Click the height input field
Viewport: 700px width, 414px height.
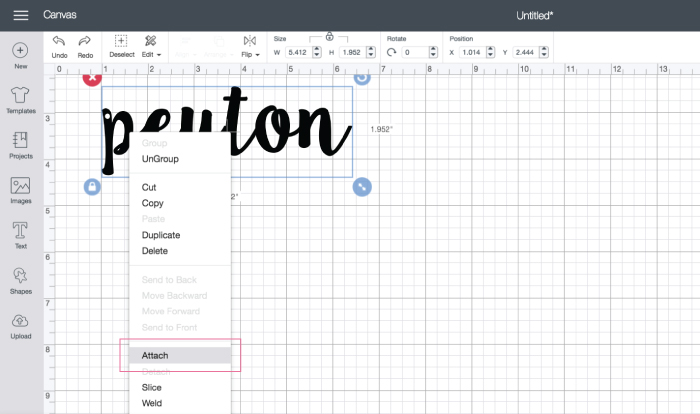tap(352, 52)
